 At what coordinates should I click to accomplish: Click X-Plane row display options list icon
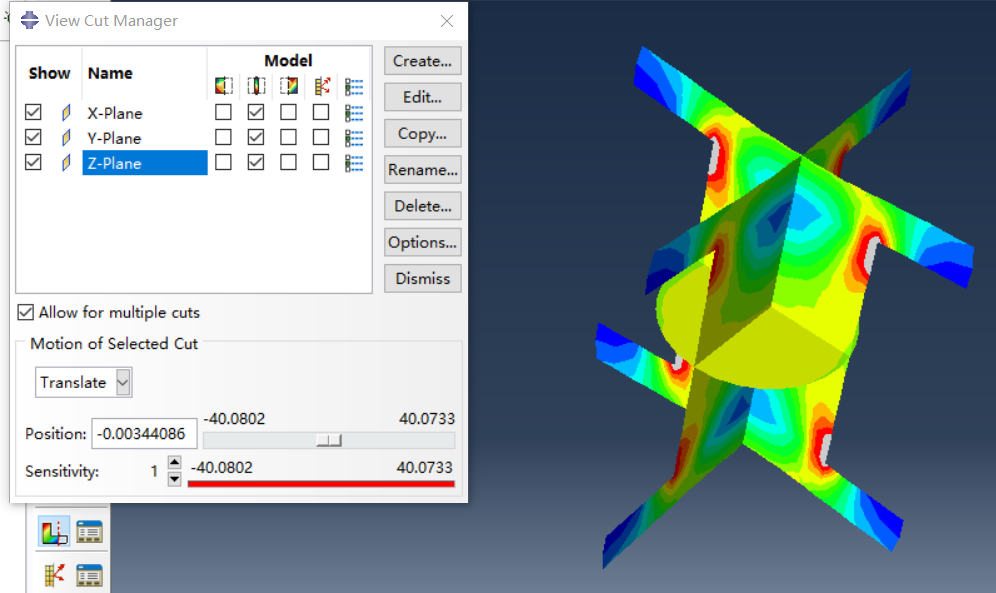point(353,113)
